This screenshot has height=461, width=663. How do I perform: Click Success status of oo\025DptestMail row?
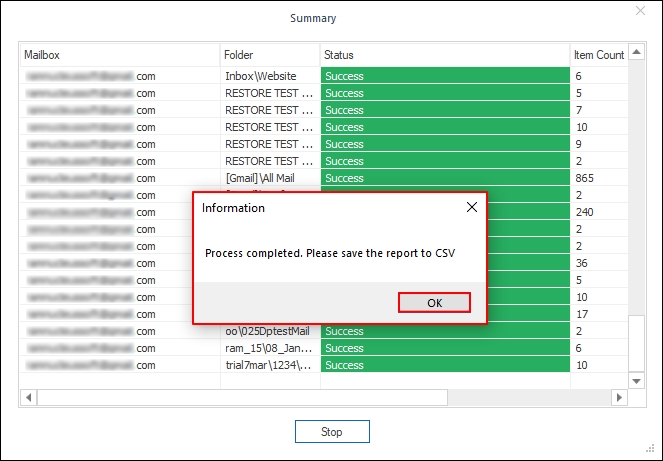point(445,331)
